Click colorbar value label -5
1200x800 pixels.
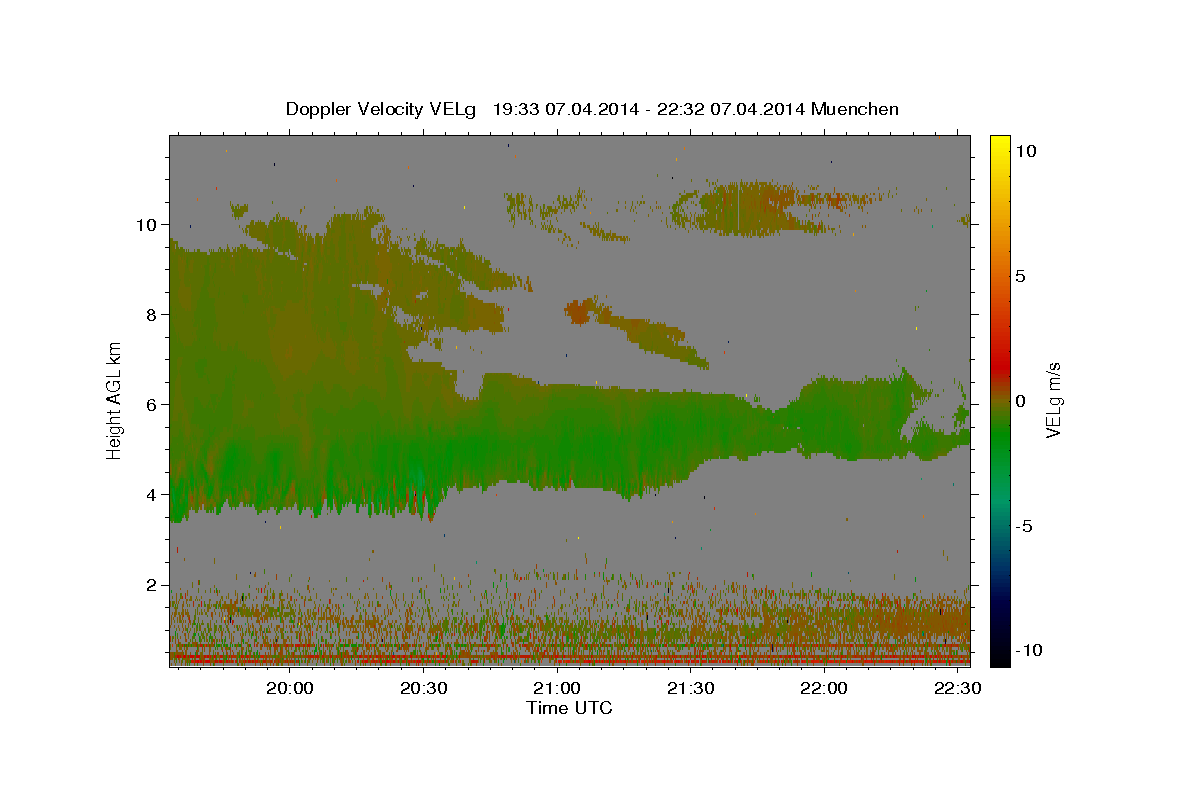pyautogui.click(x=1023, y=526)
